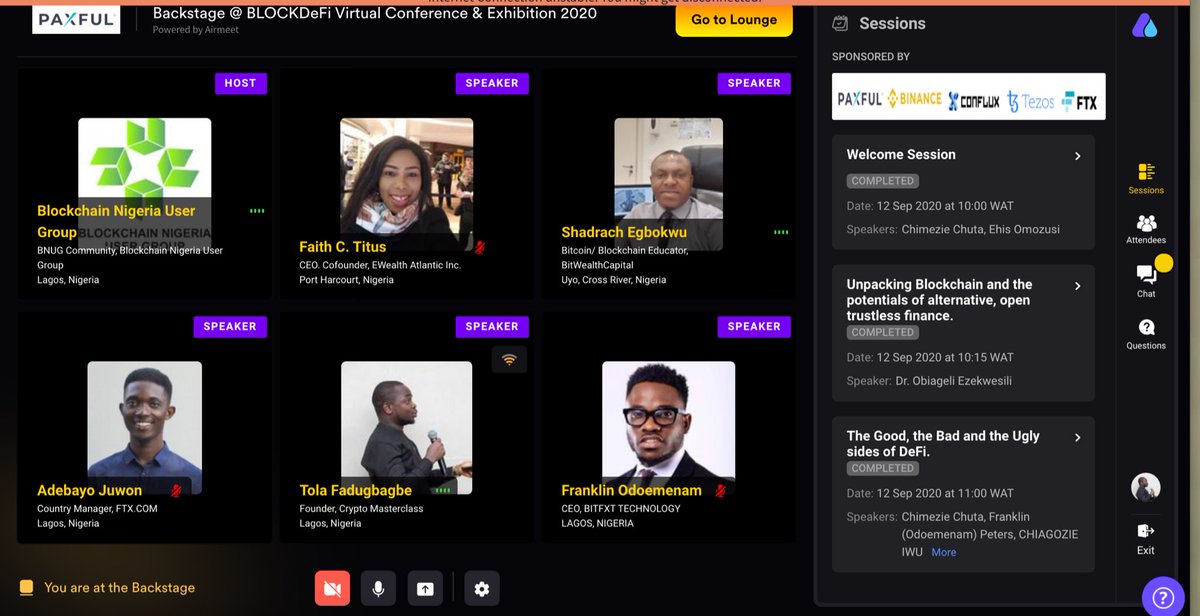Image resolution: width=1200 pixels, height=616 pixels.
Task: Click the sponsors banner image
Action: click(x=969, y=97)
